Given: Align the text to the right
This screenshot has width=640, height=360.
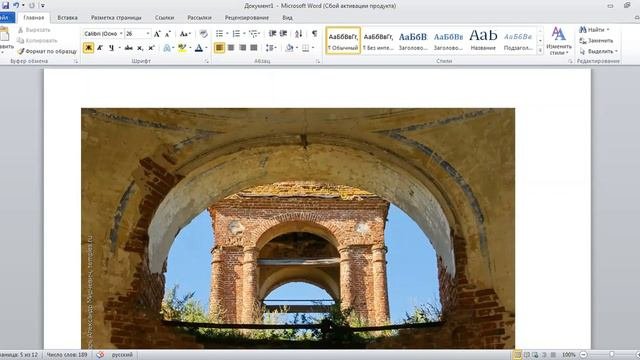Looking at the screenshot, I should click(x=242, y=48).
